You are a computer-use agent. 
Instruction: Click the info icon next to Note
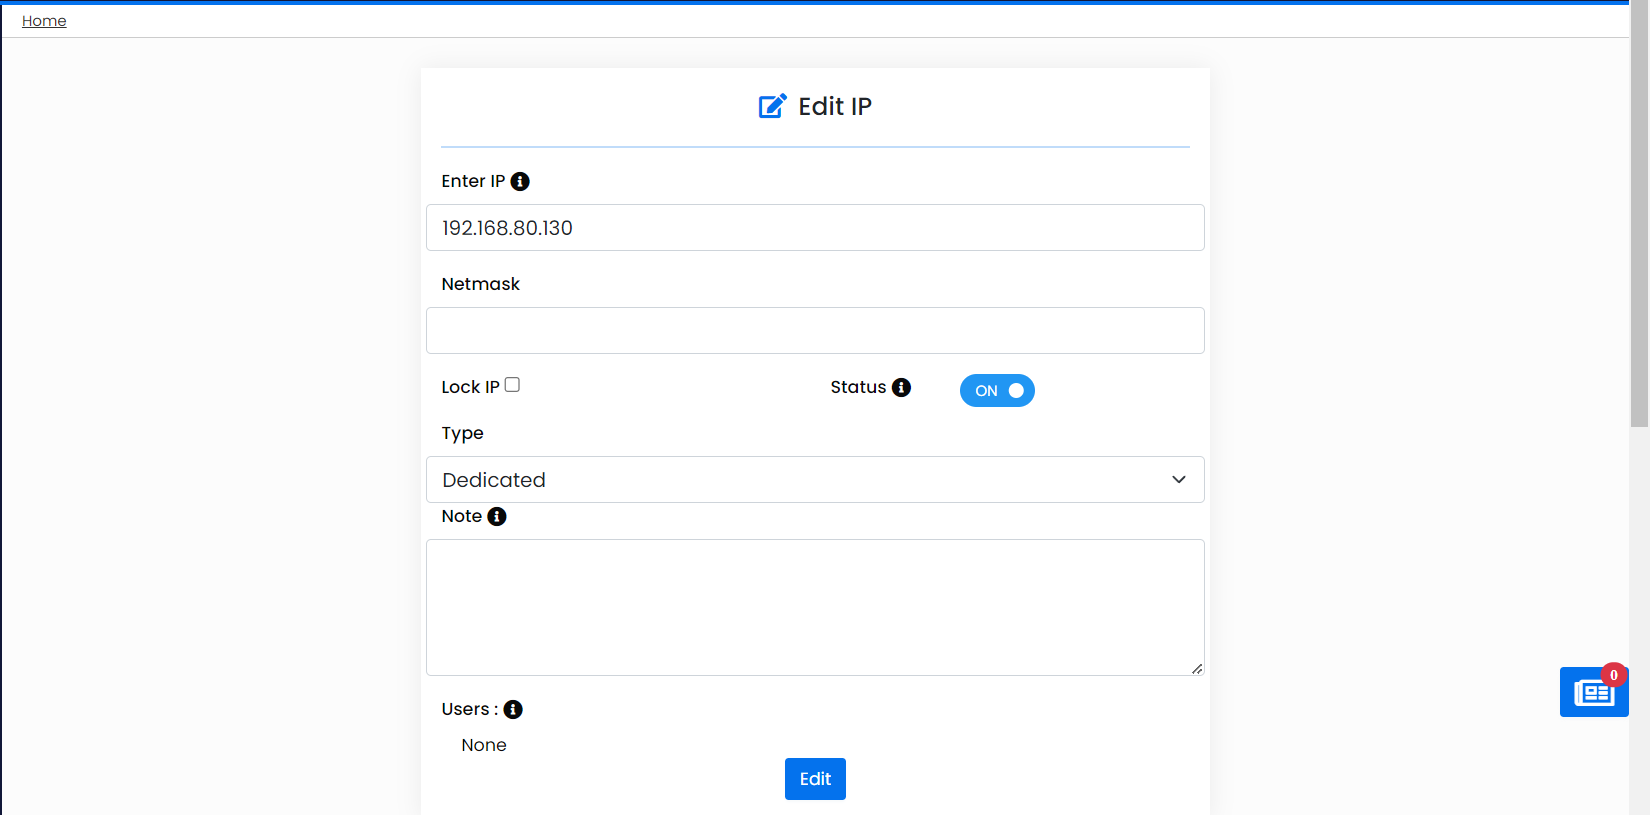point(497,516)
